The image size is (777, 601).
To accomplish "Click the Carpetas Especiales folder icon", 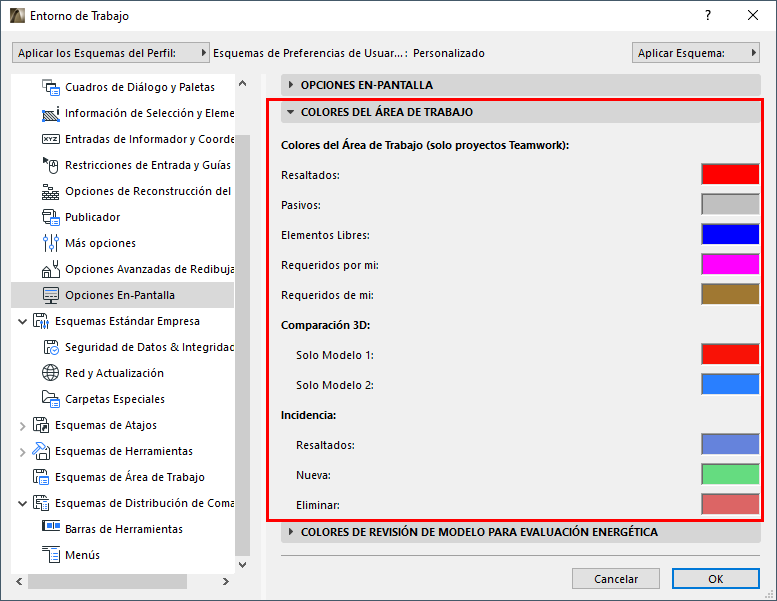I will [x=51, y=399].
